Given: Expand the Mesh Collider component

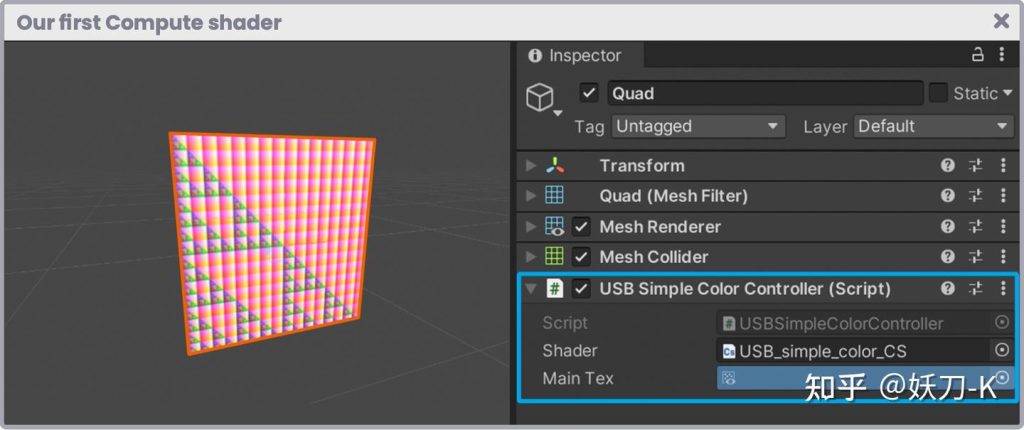Looking at the screenshot, I should point(531,257).
